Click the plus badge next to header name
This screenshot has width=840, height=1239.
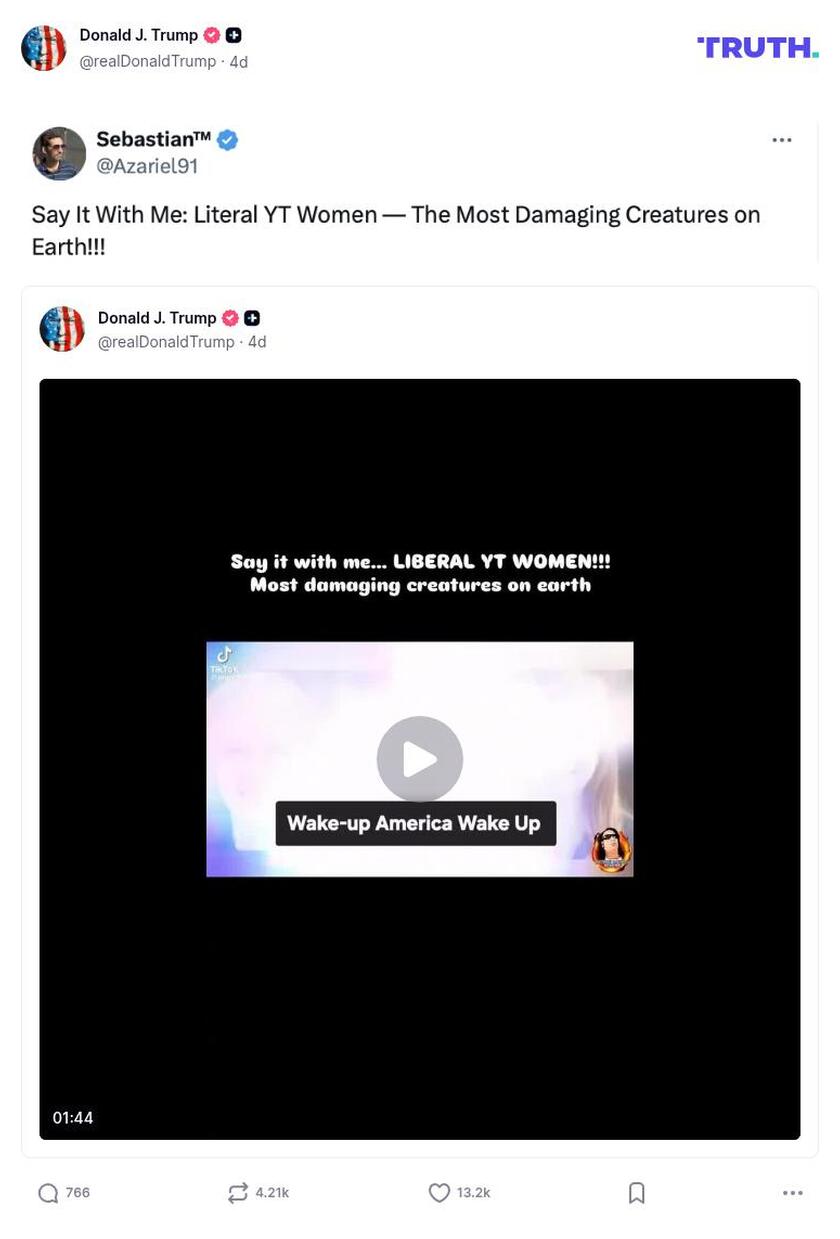click(233, 35)
